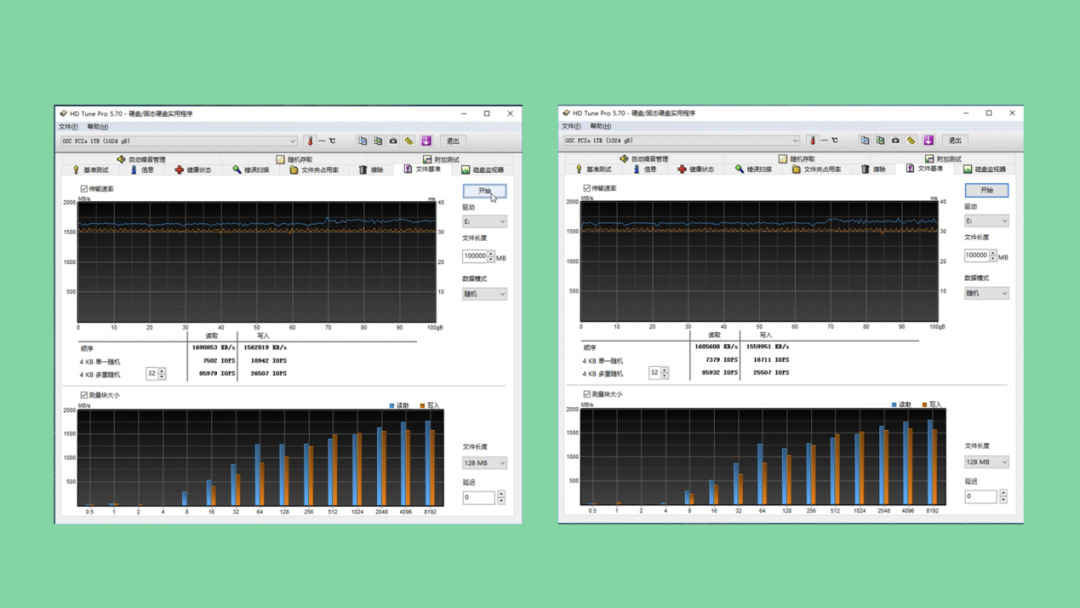
Task: Click thermometer temperature icon in left window
Action: (310, 141)
